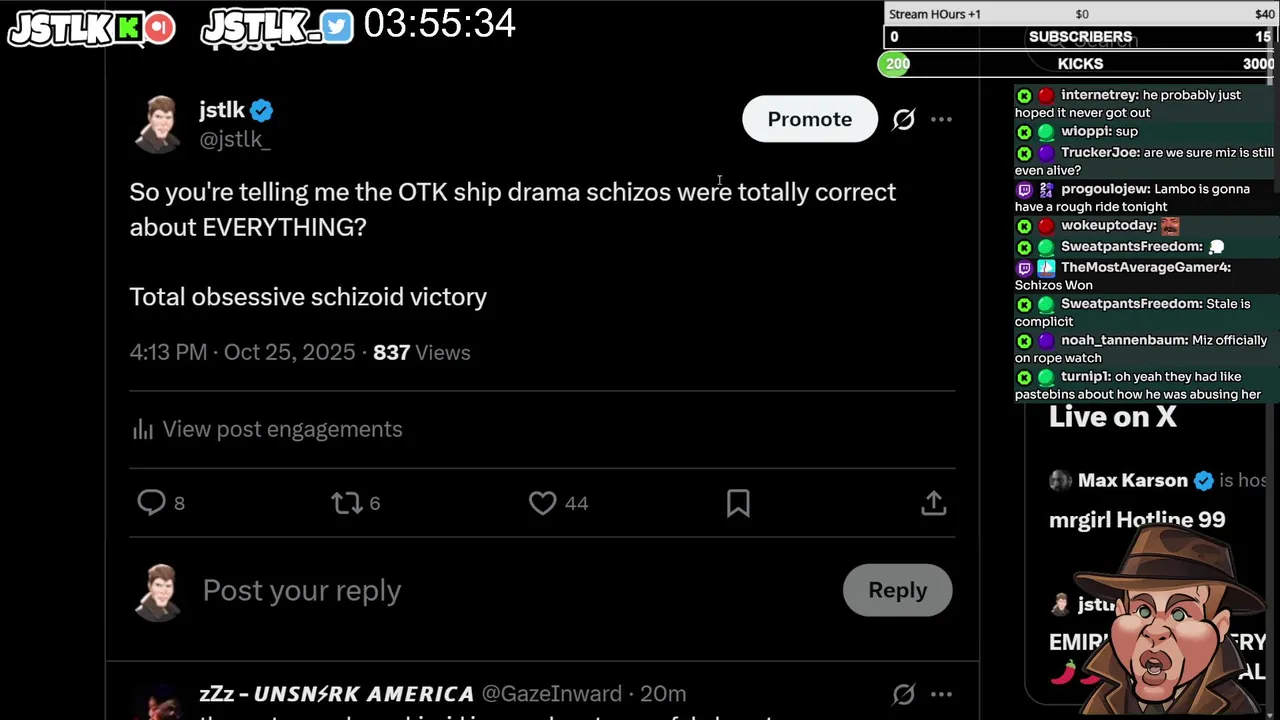Click Grok icon beside Promote button
The image size is (1280, 720).
pos(903,119)
